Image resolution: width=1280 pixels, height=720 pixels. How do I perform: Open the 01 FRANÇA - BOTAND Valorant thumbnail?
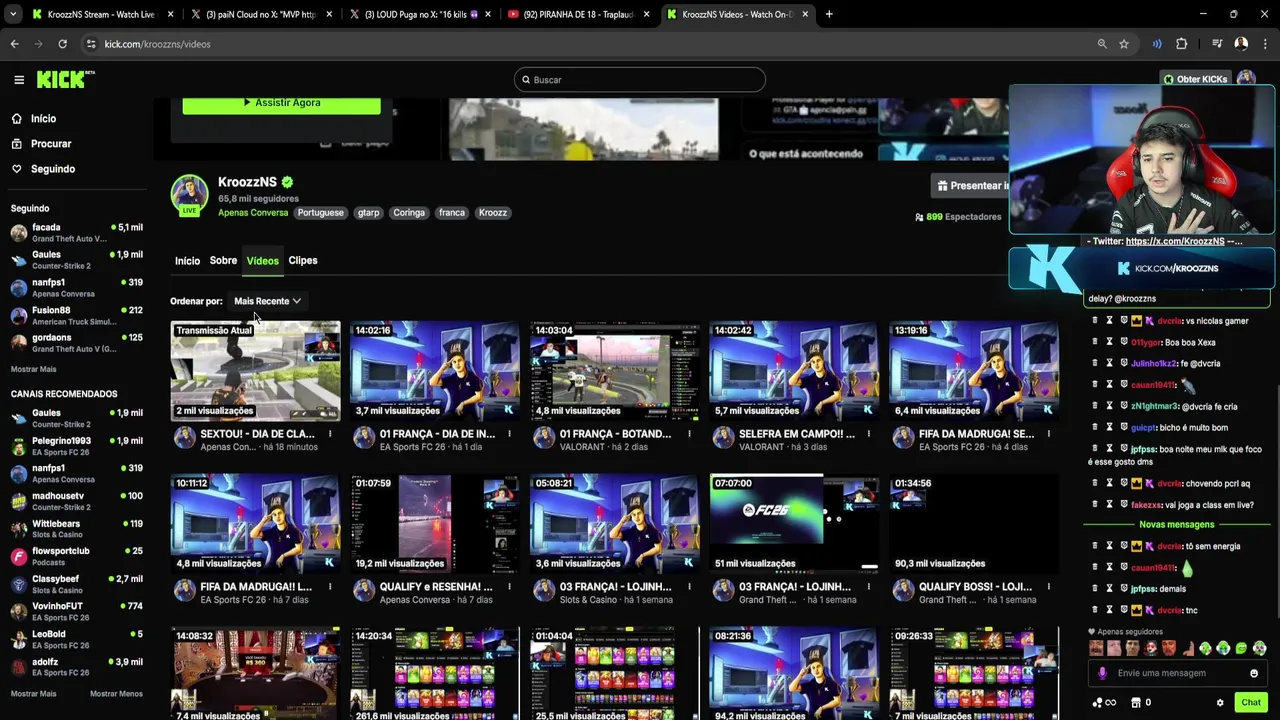point(615,370)
